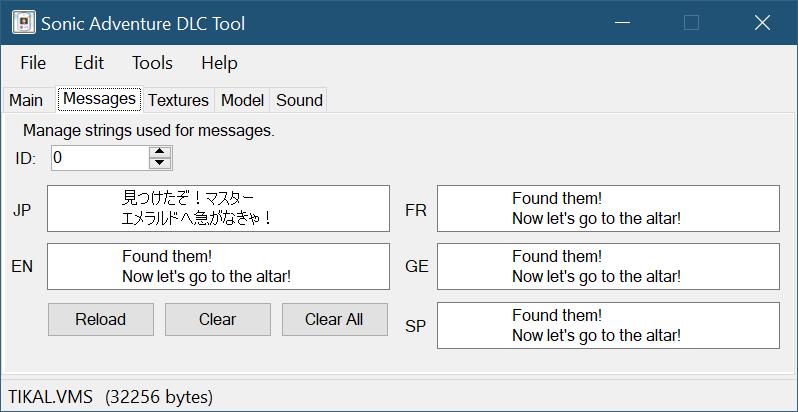Edit the SP message text box
Screen dimensions: 798x412
608,326
